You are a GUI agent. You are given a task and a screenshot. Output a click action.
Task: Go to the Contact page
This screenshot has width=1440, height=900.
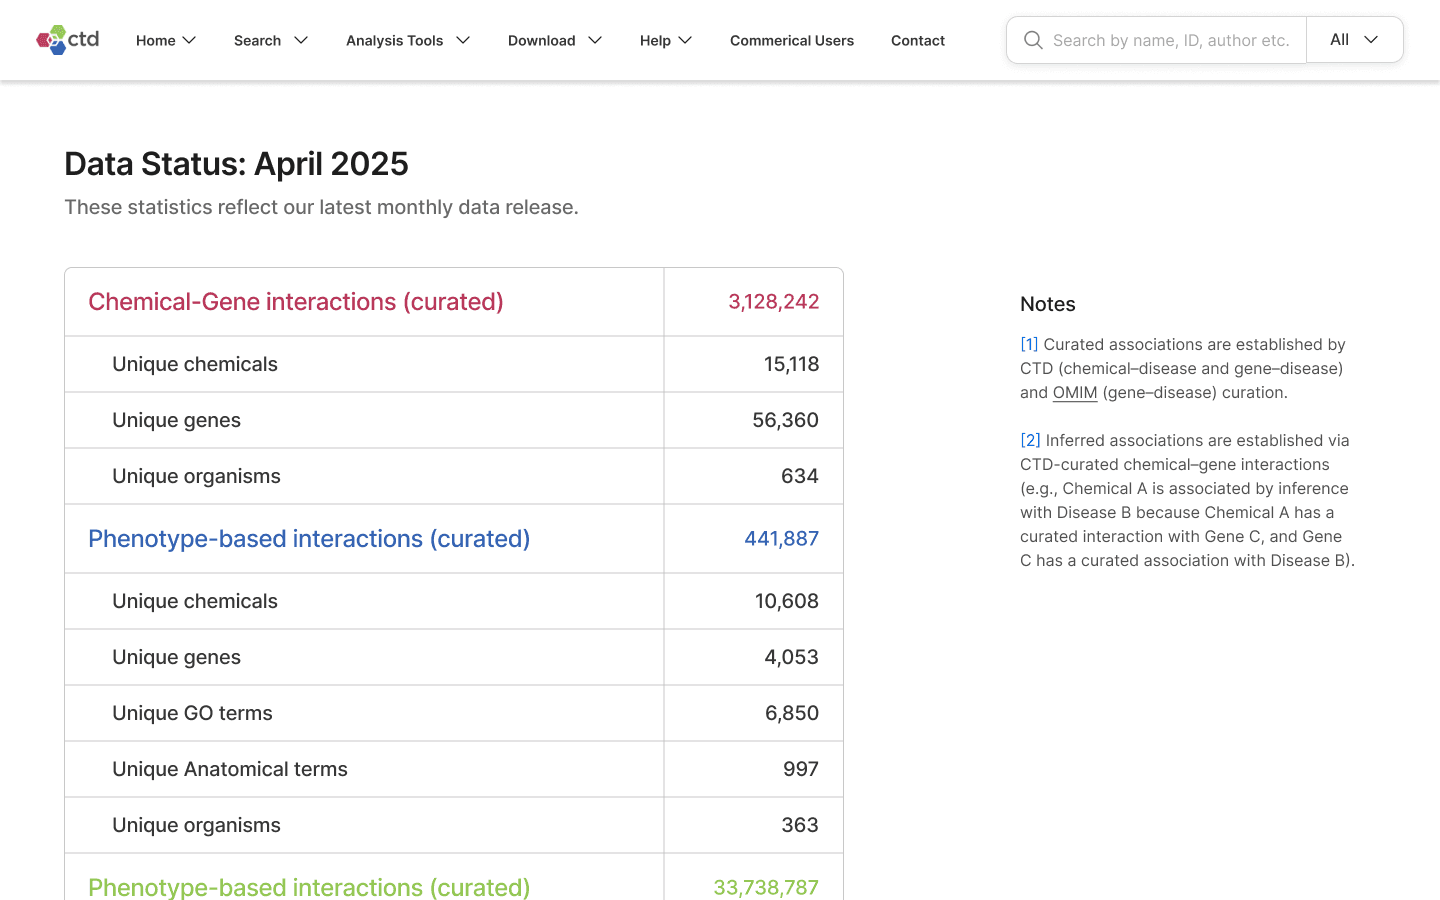tap(918, 40)
